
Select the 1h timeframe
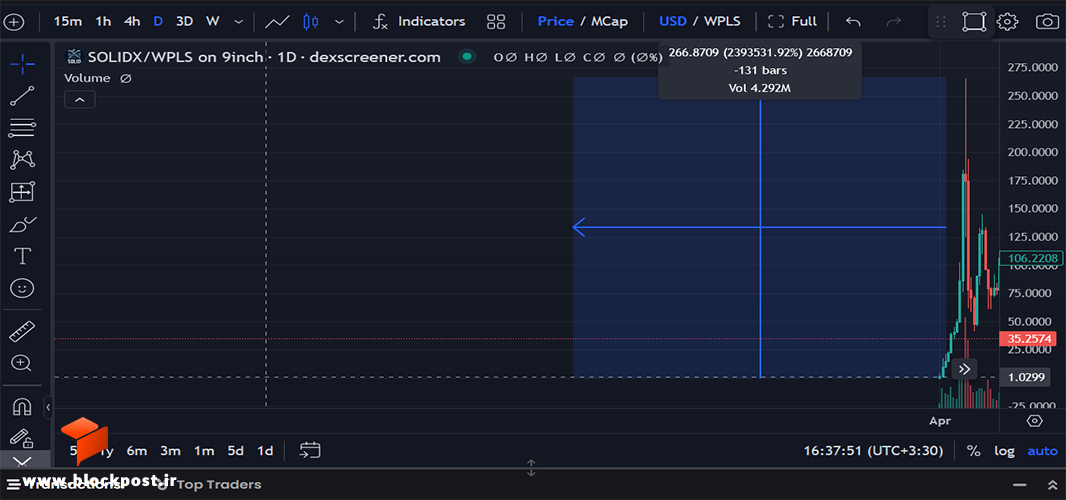(x=103, y=22)
